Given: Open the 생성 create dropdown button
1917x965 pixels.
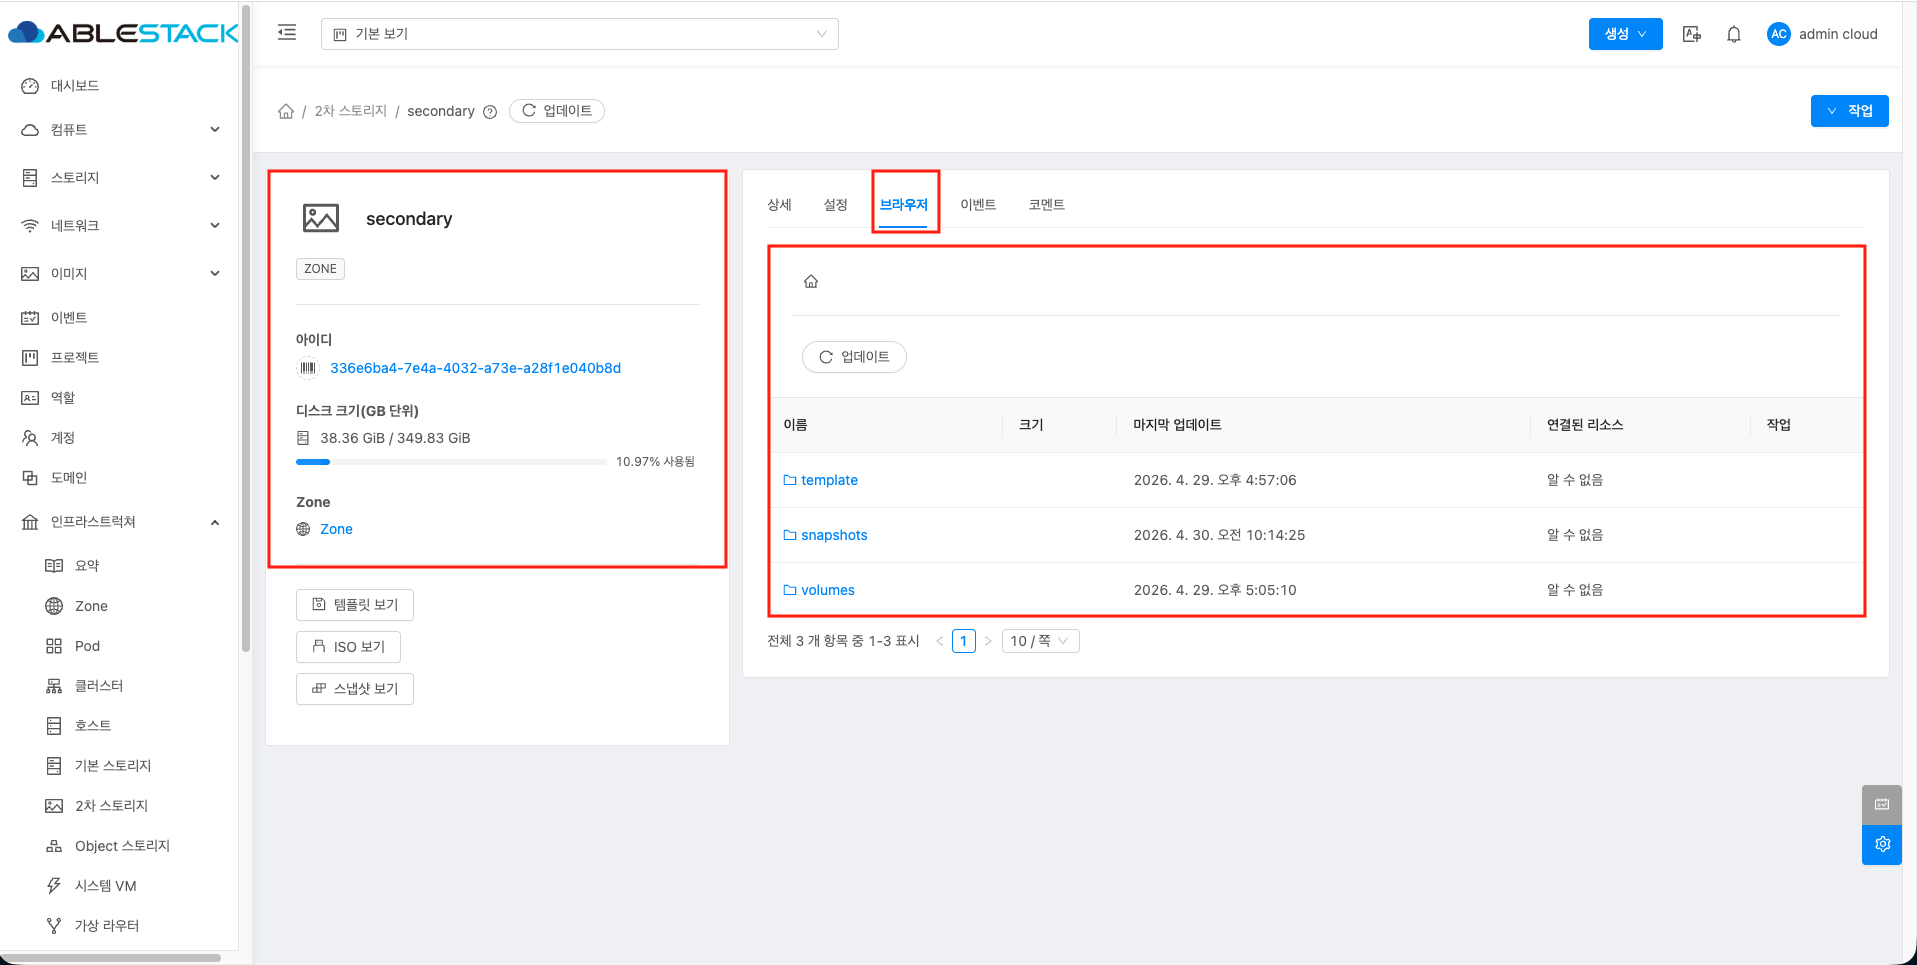Looking at the screenshot, I should pyautogui.click(x=1625, y=34).
